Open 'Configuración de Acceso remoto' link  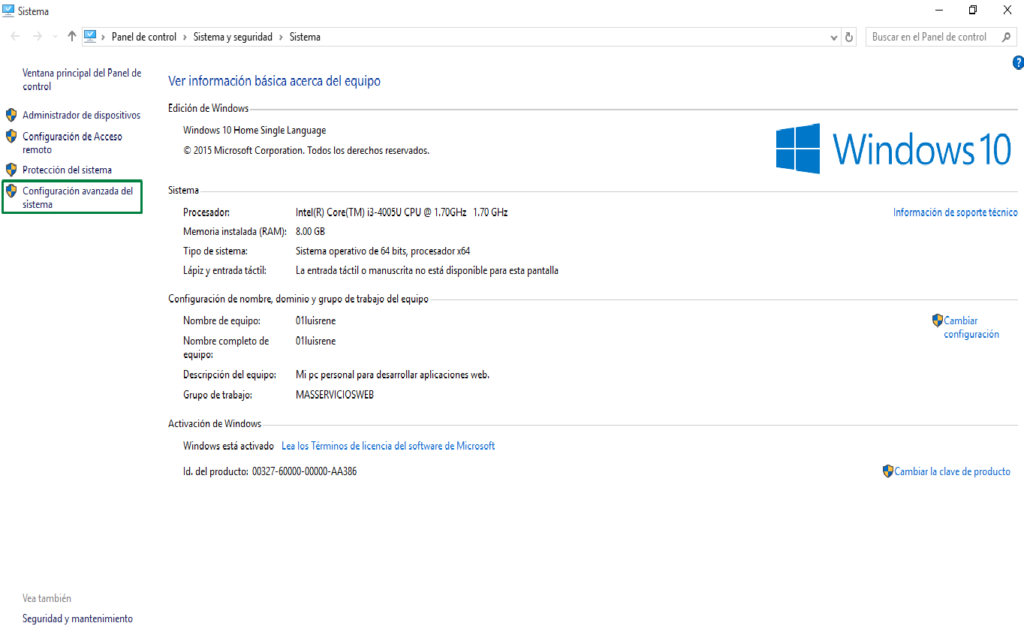[x=72, y=143]
